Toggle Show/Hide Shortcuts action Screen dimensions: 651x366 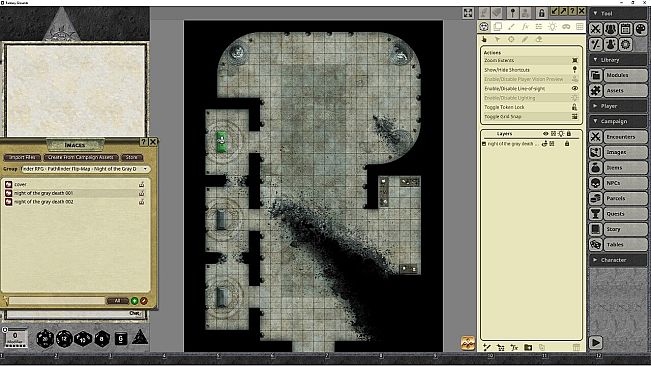click(x=531, y=70)
